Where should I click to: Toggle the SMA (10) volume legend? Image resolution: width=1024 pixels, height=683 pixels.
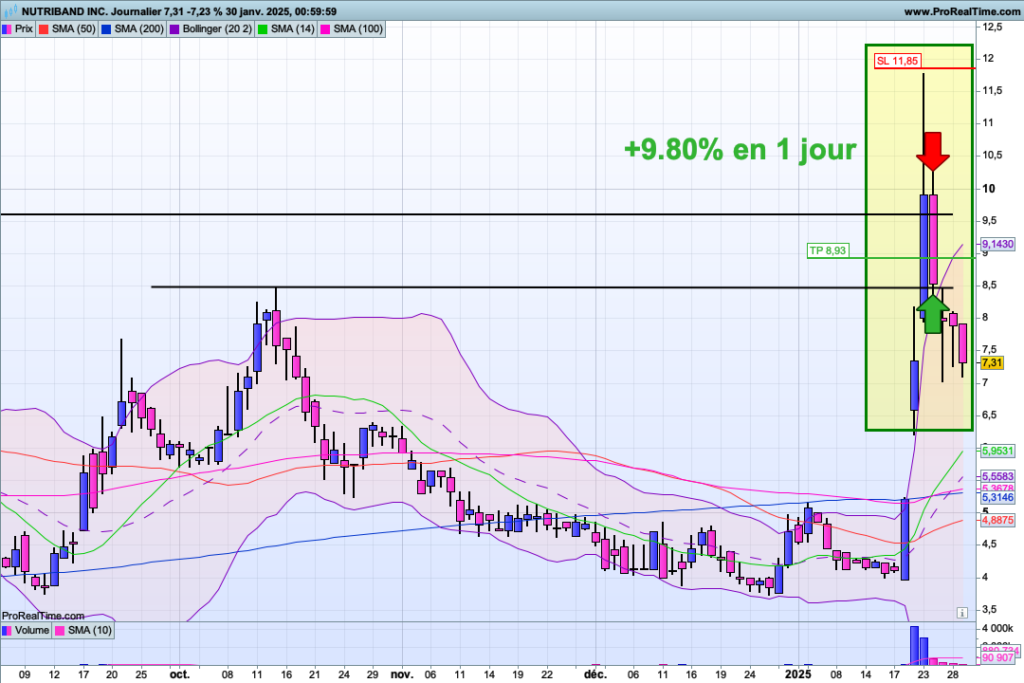point(84,630)
